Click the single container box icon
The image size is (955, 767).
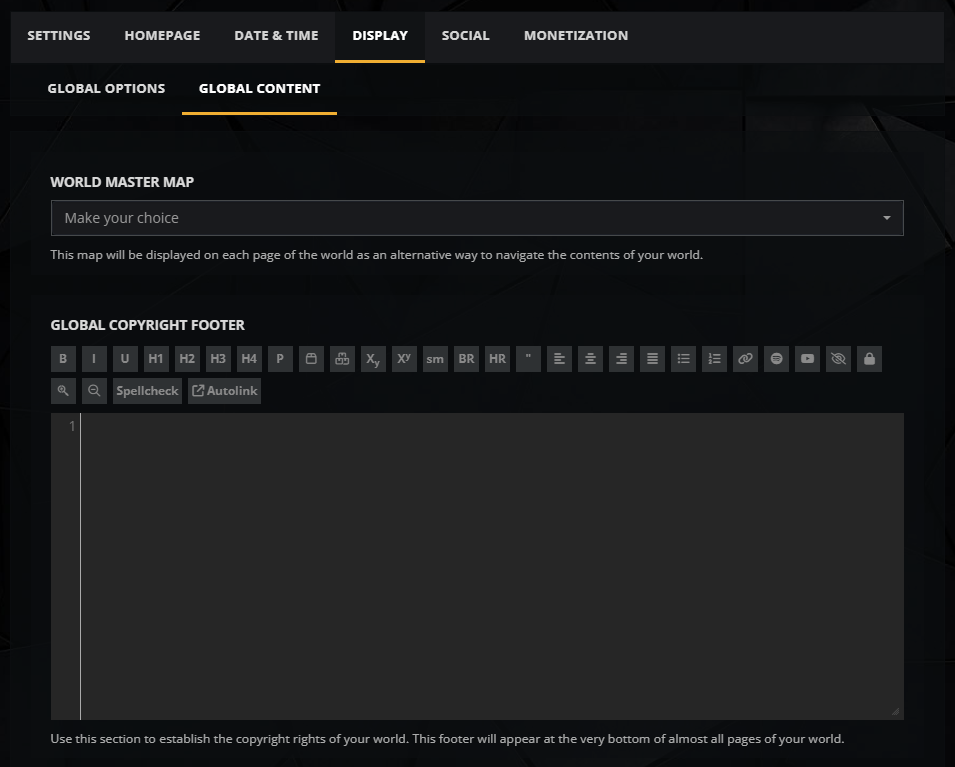[311, 359]
